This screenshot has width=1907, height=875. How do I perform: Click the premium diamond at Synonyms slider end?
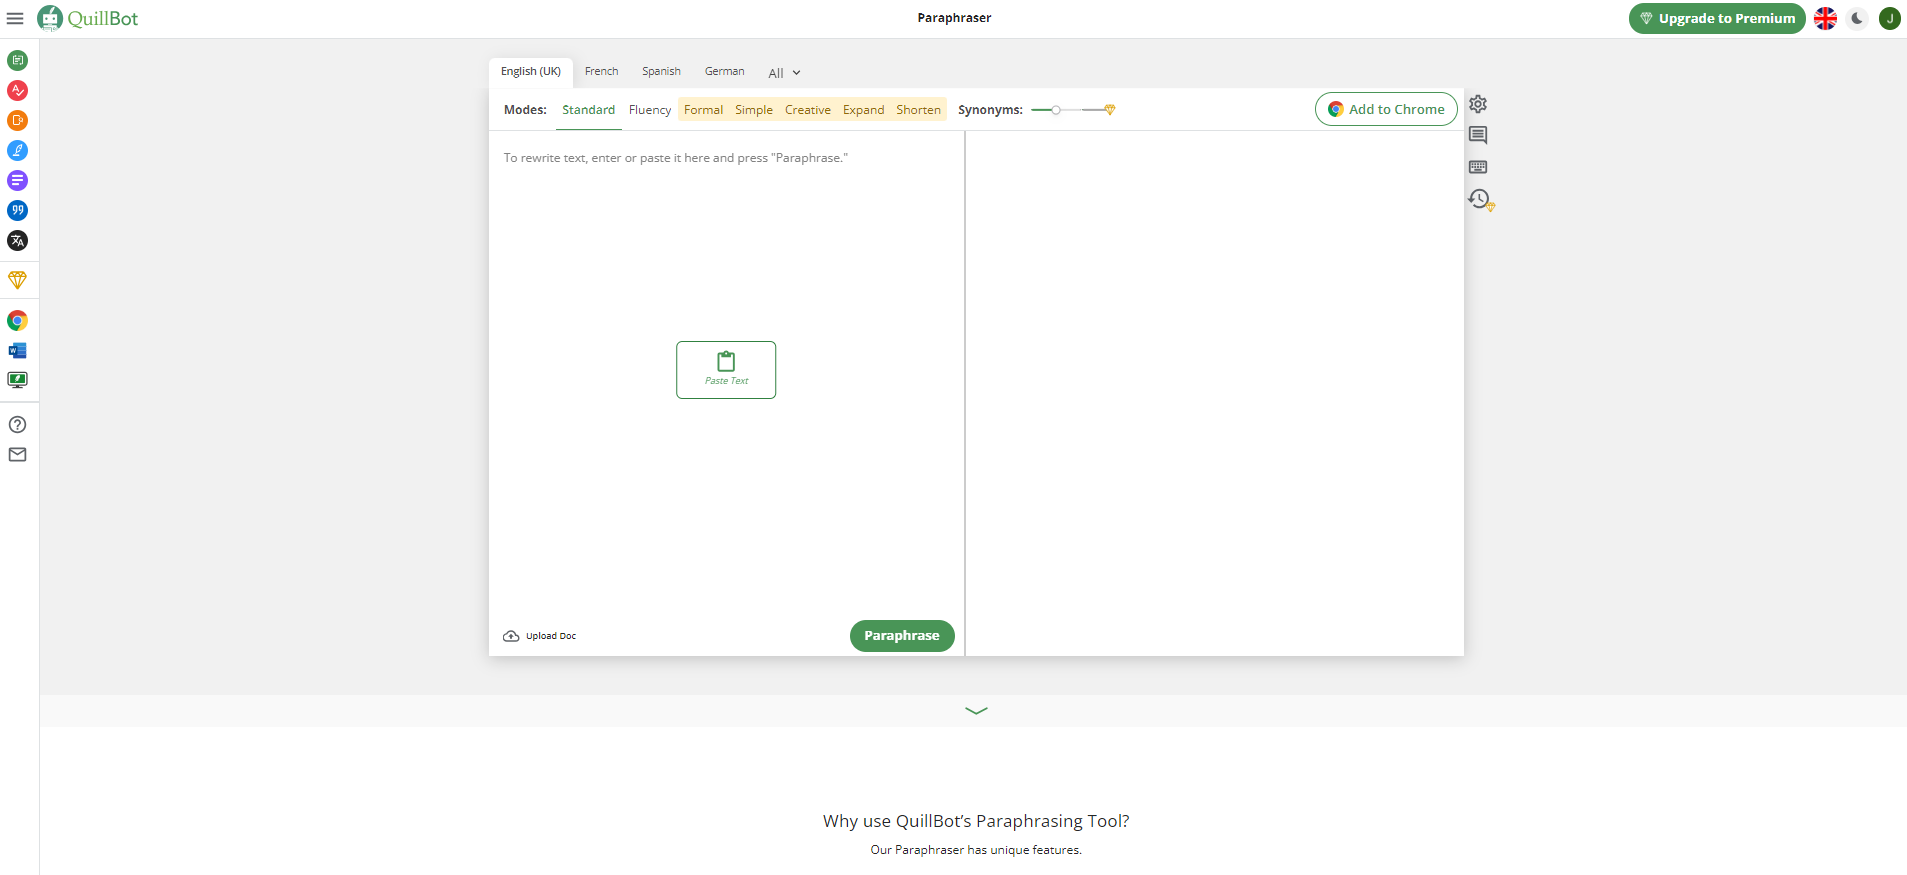(x=1110, y=110)
